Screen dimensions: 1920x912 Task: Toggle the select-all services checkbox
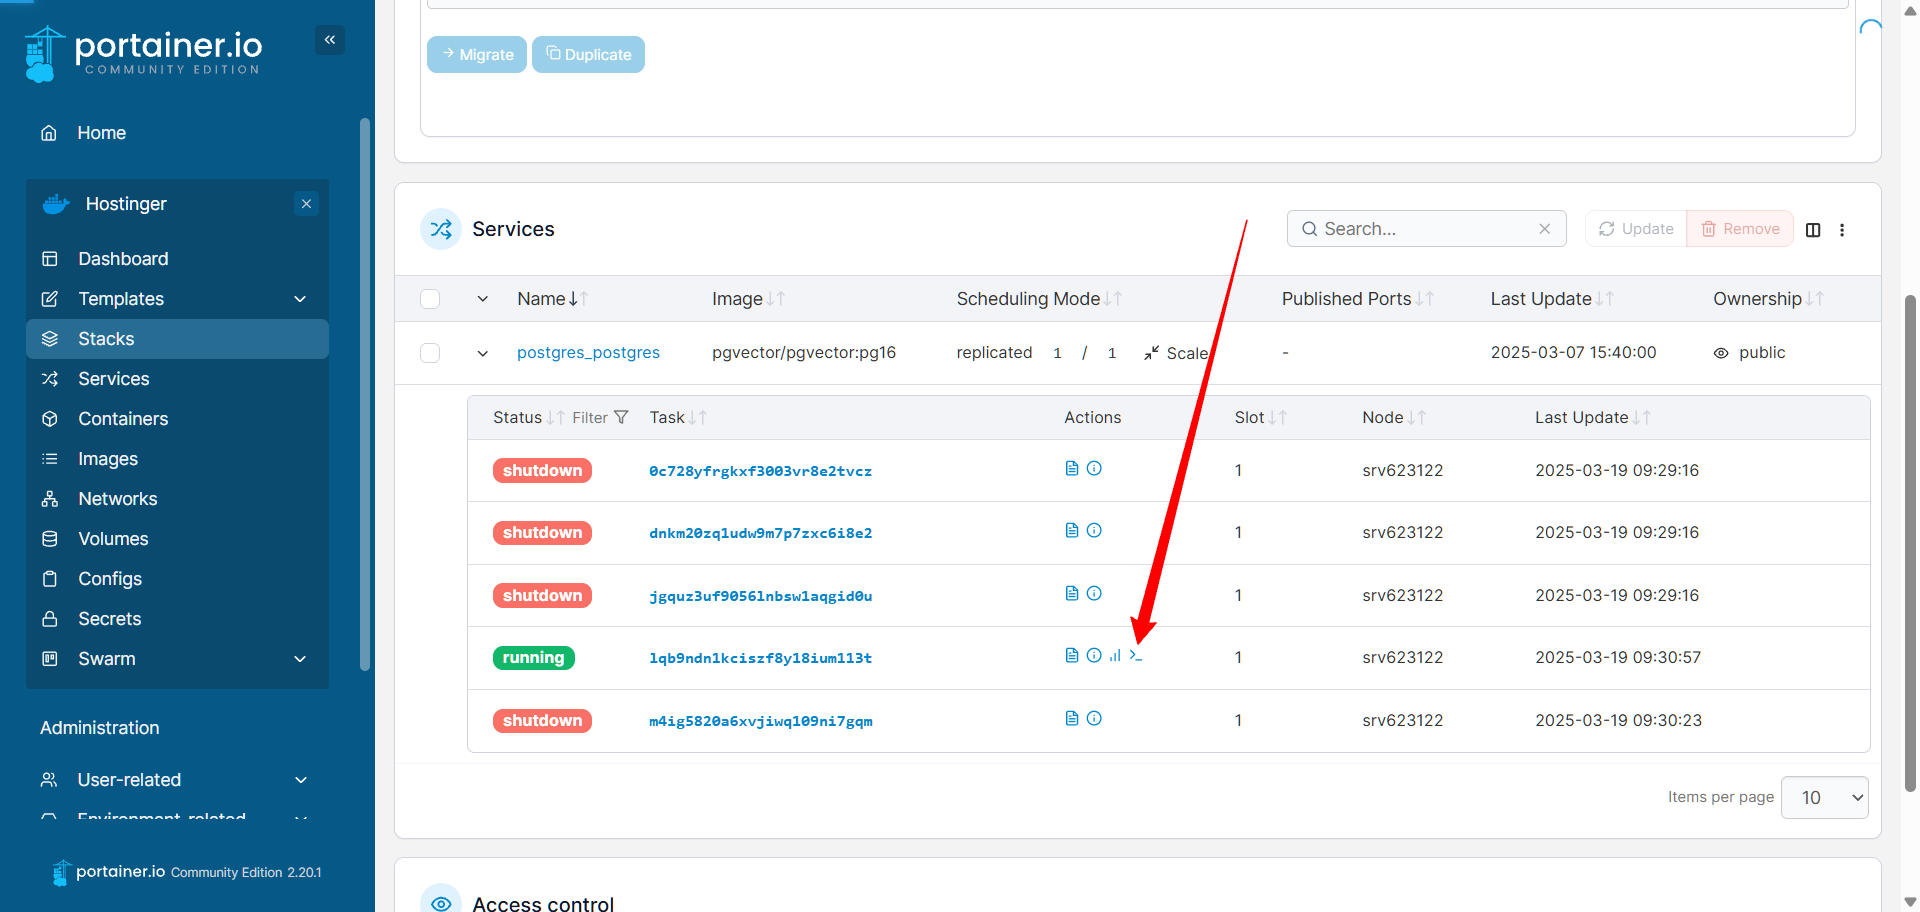point(430,299)
